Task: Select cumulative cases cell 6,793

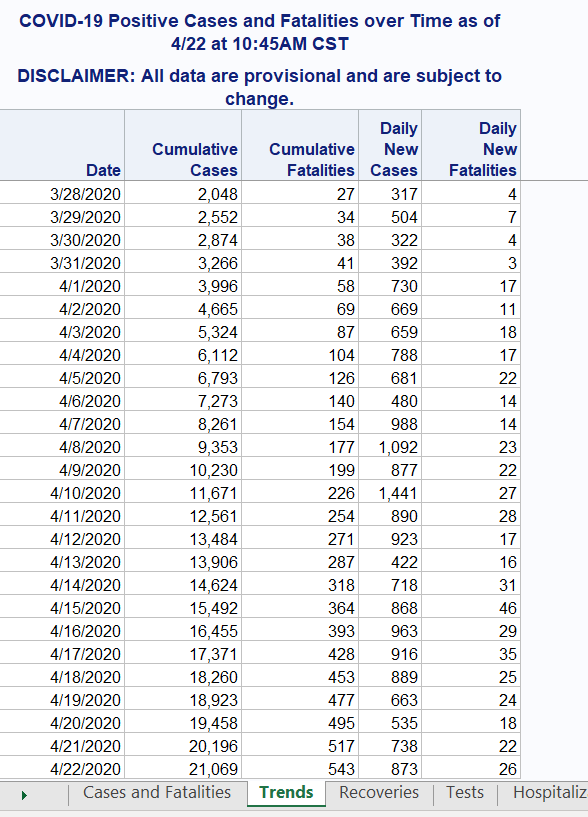Action: pyautogui.click(x=183, y=378)
